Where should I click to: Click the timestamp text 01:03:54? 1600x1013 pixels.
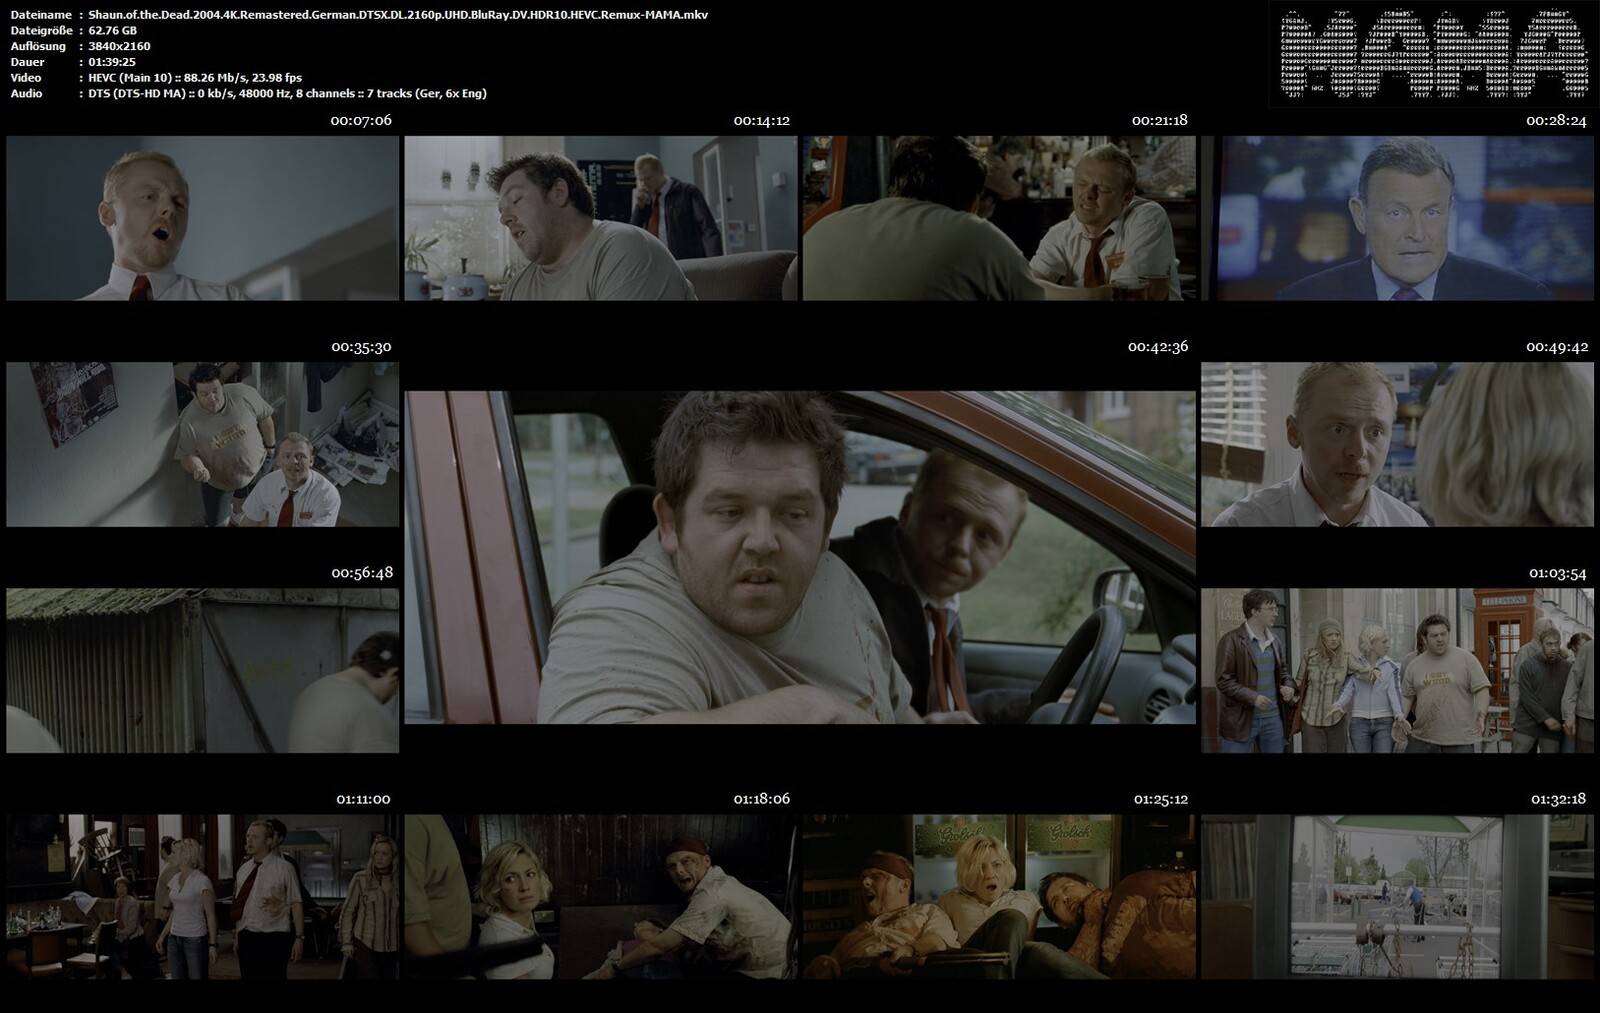tap(1558, 573)
